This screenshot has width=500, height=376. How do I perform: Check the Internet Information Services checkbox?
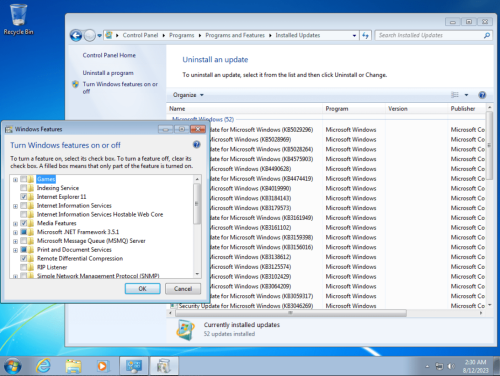pos(24,206)
